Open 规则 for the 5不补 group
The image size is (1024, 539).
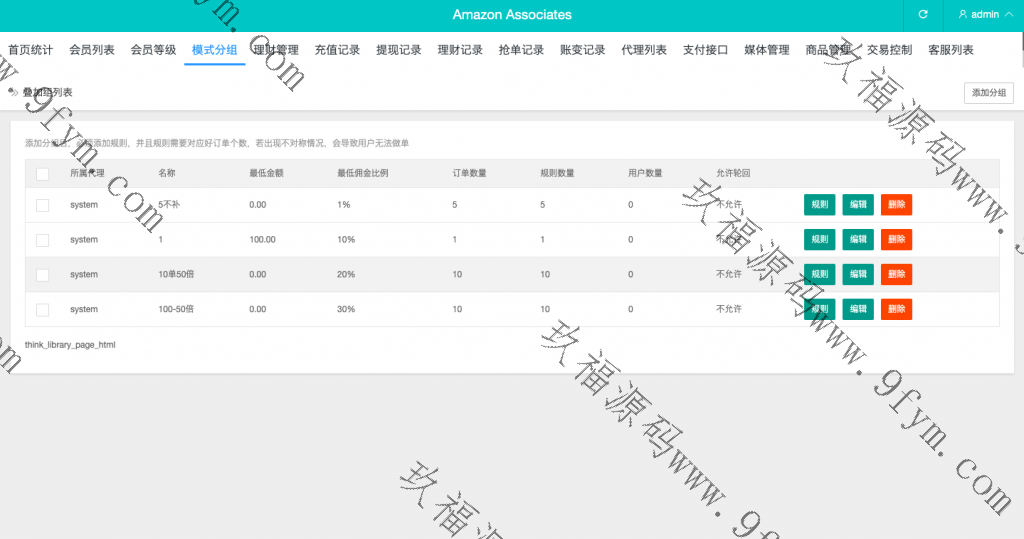click(819, 205)
